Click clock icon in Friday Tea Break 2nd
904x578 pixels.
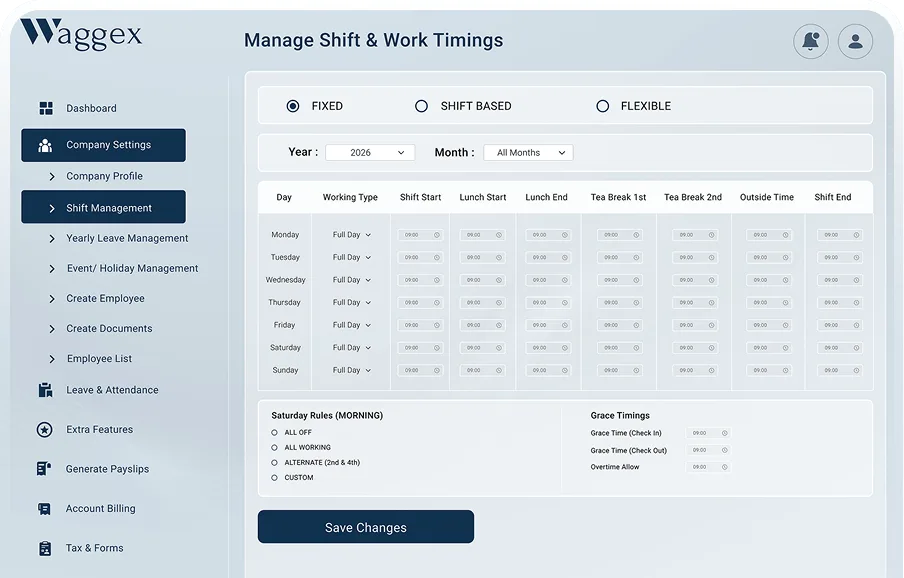point(711,325)
